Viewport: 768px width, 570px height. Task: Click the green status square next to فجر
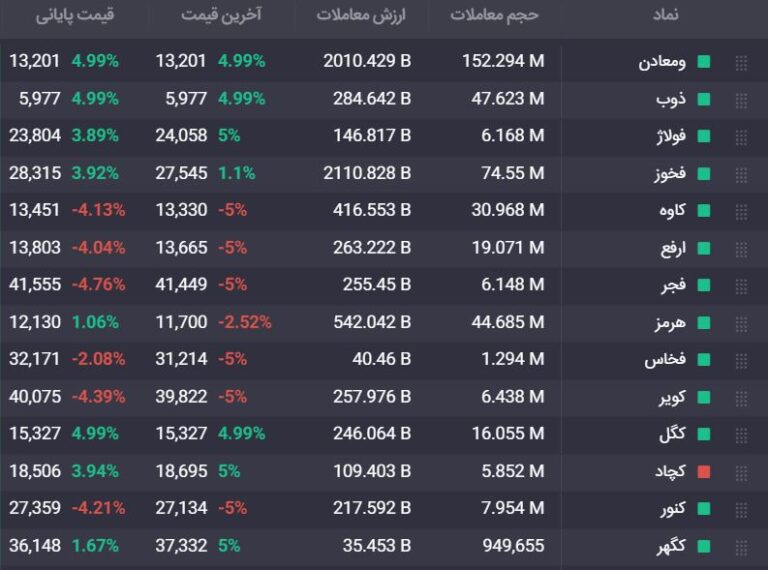pyautogui.click(x=704, y=286)
